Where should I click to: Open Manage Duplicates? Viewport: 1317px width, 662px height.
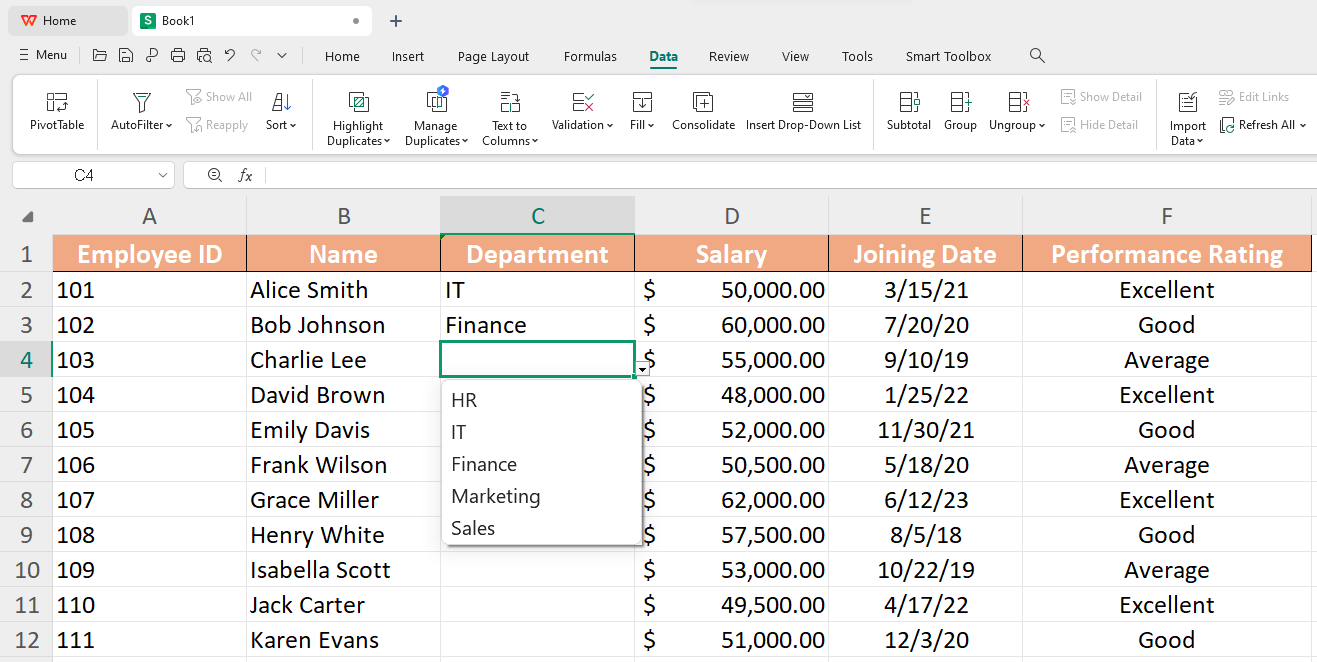coord(435,115)
